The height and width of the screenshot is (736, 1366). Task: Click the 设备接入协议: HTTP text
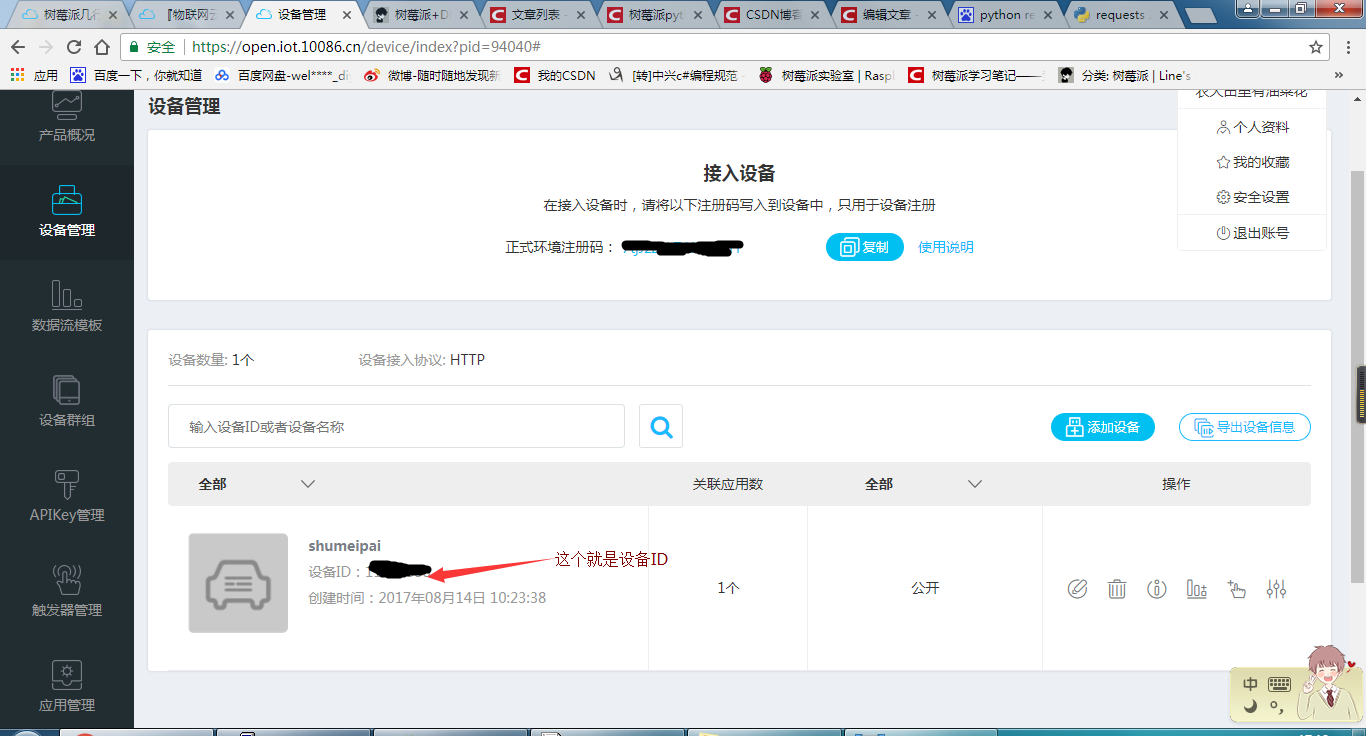422,360
